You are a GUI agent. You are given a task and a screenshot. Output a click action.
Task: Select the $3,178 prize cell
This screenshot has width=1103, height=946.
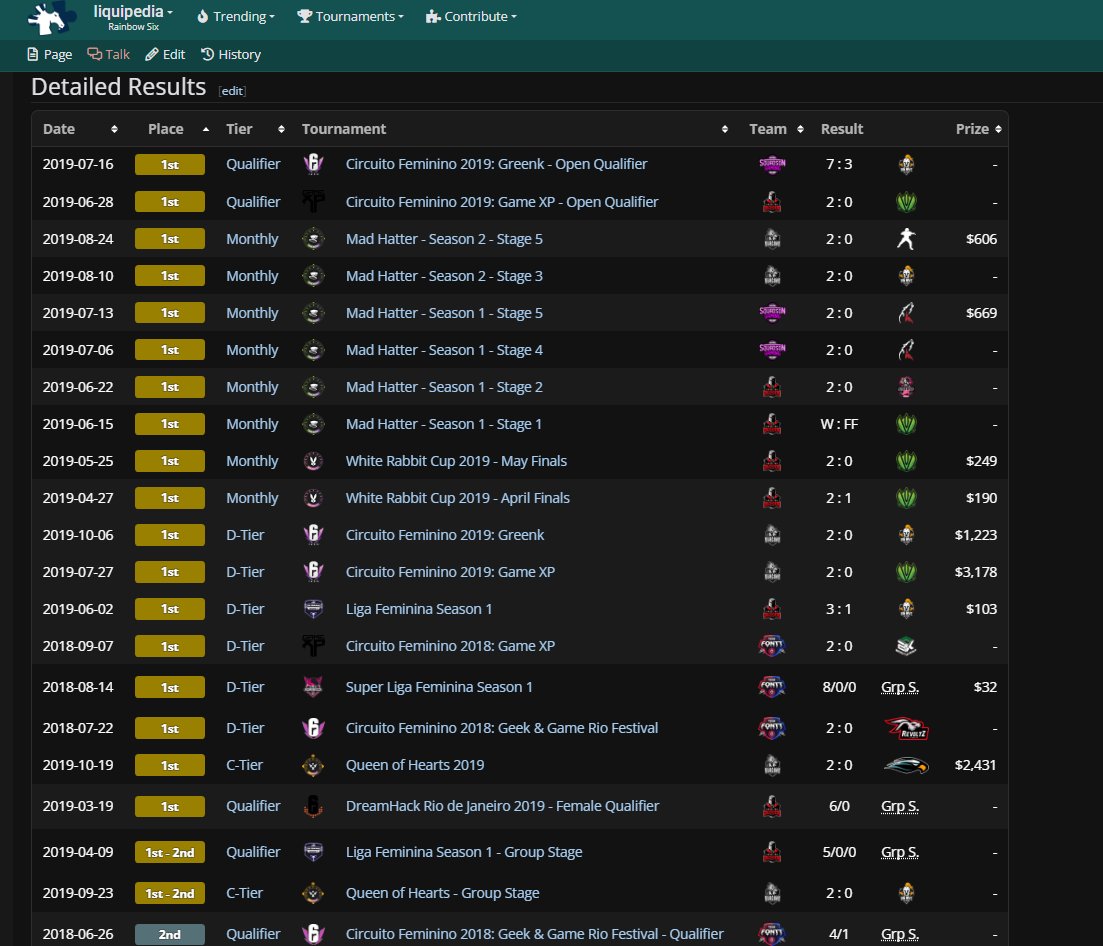[975, 573]
